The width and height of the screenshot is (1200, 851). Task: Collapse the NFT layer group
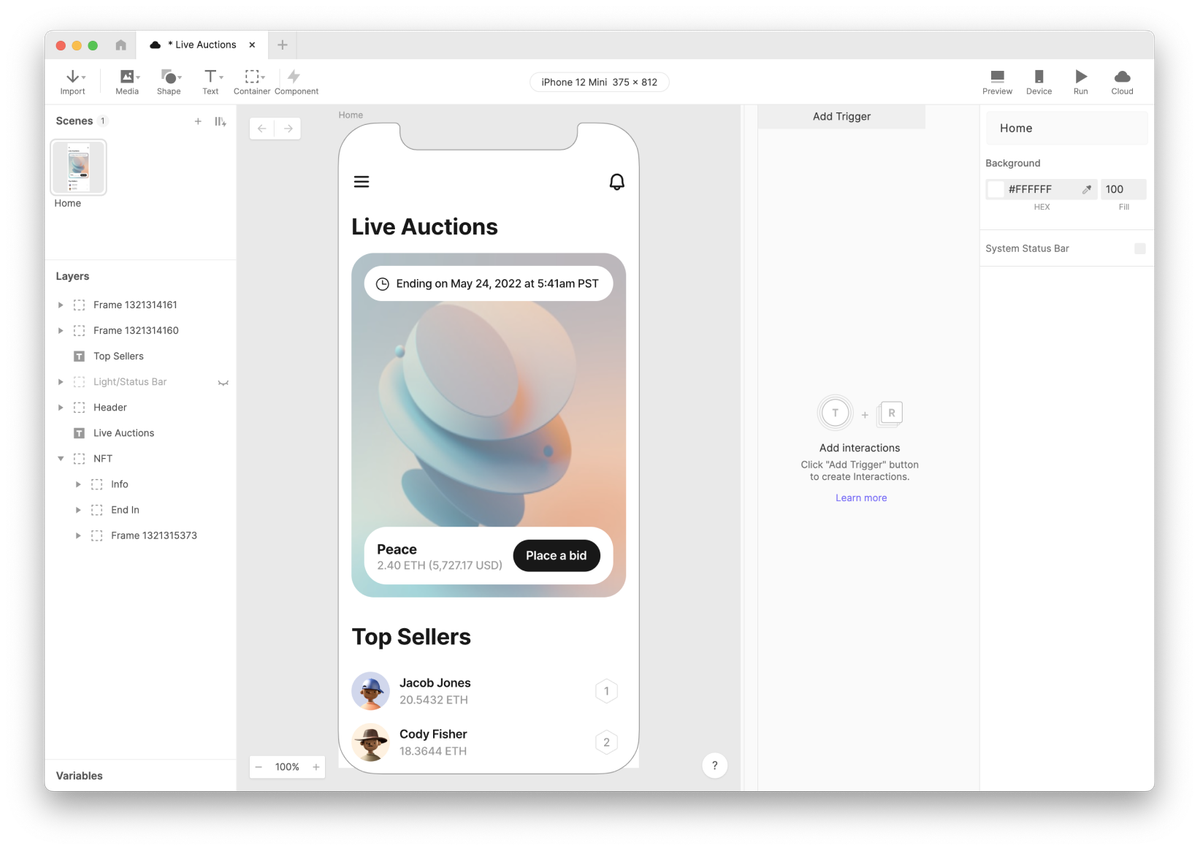(60, 458)
